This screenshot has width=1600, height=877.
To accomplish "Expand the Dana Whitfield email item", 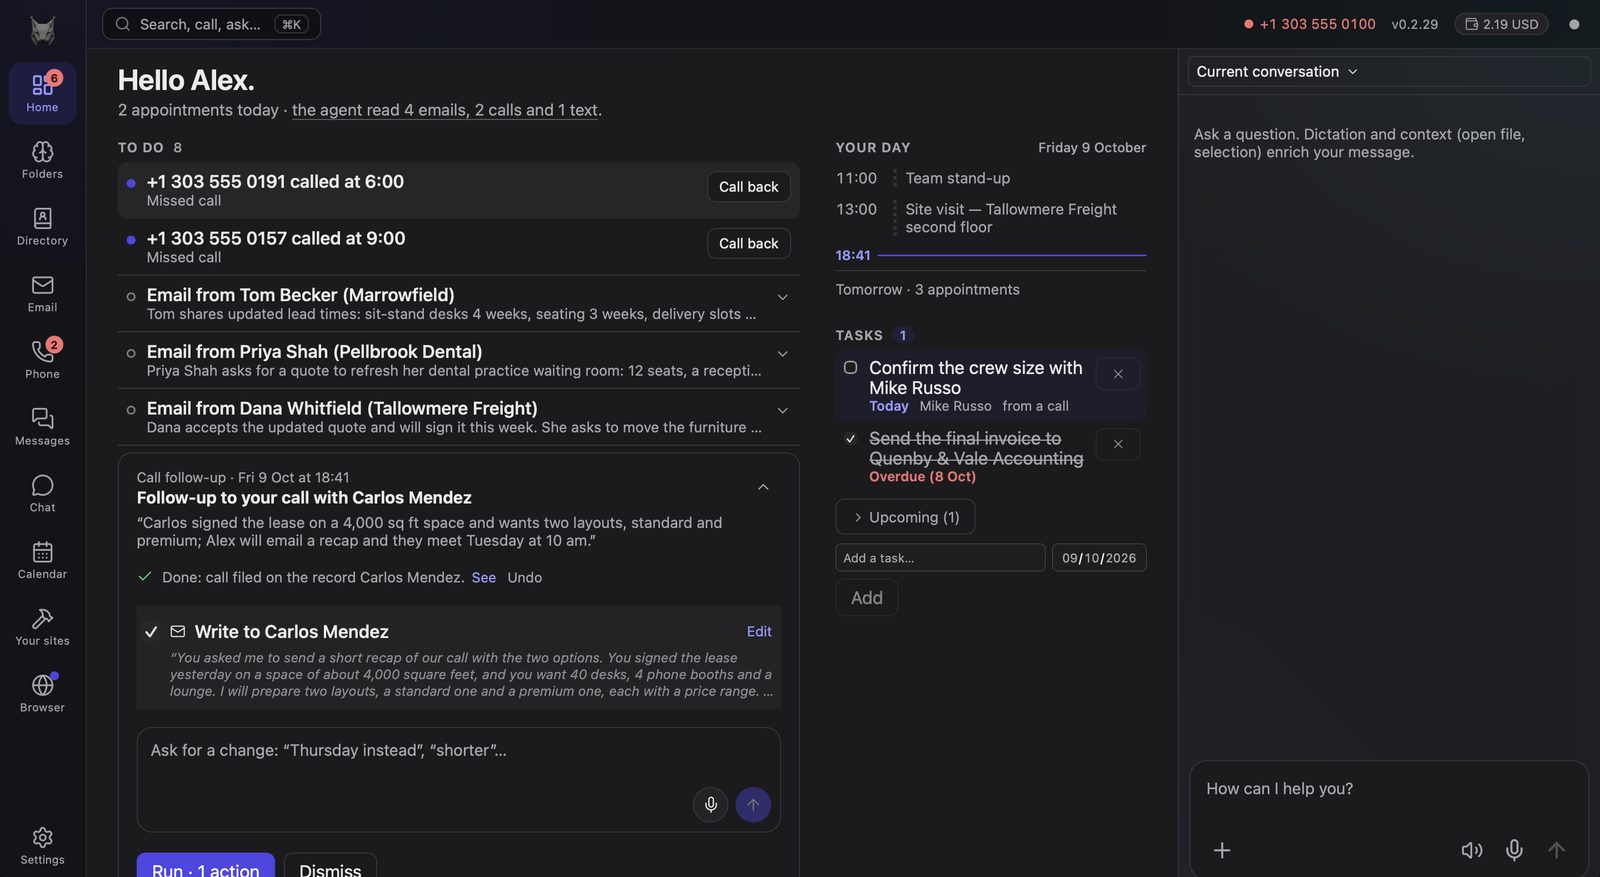I will point(783,411).
